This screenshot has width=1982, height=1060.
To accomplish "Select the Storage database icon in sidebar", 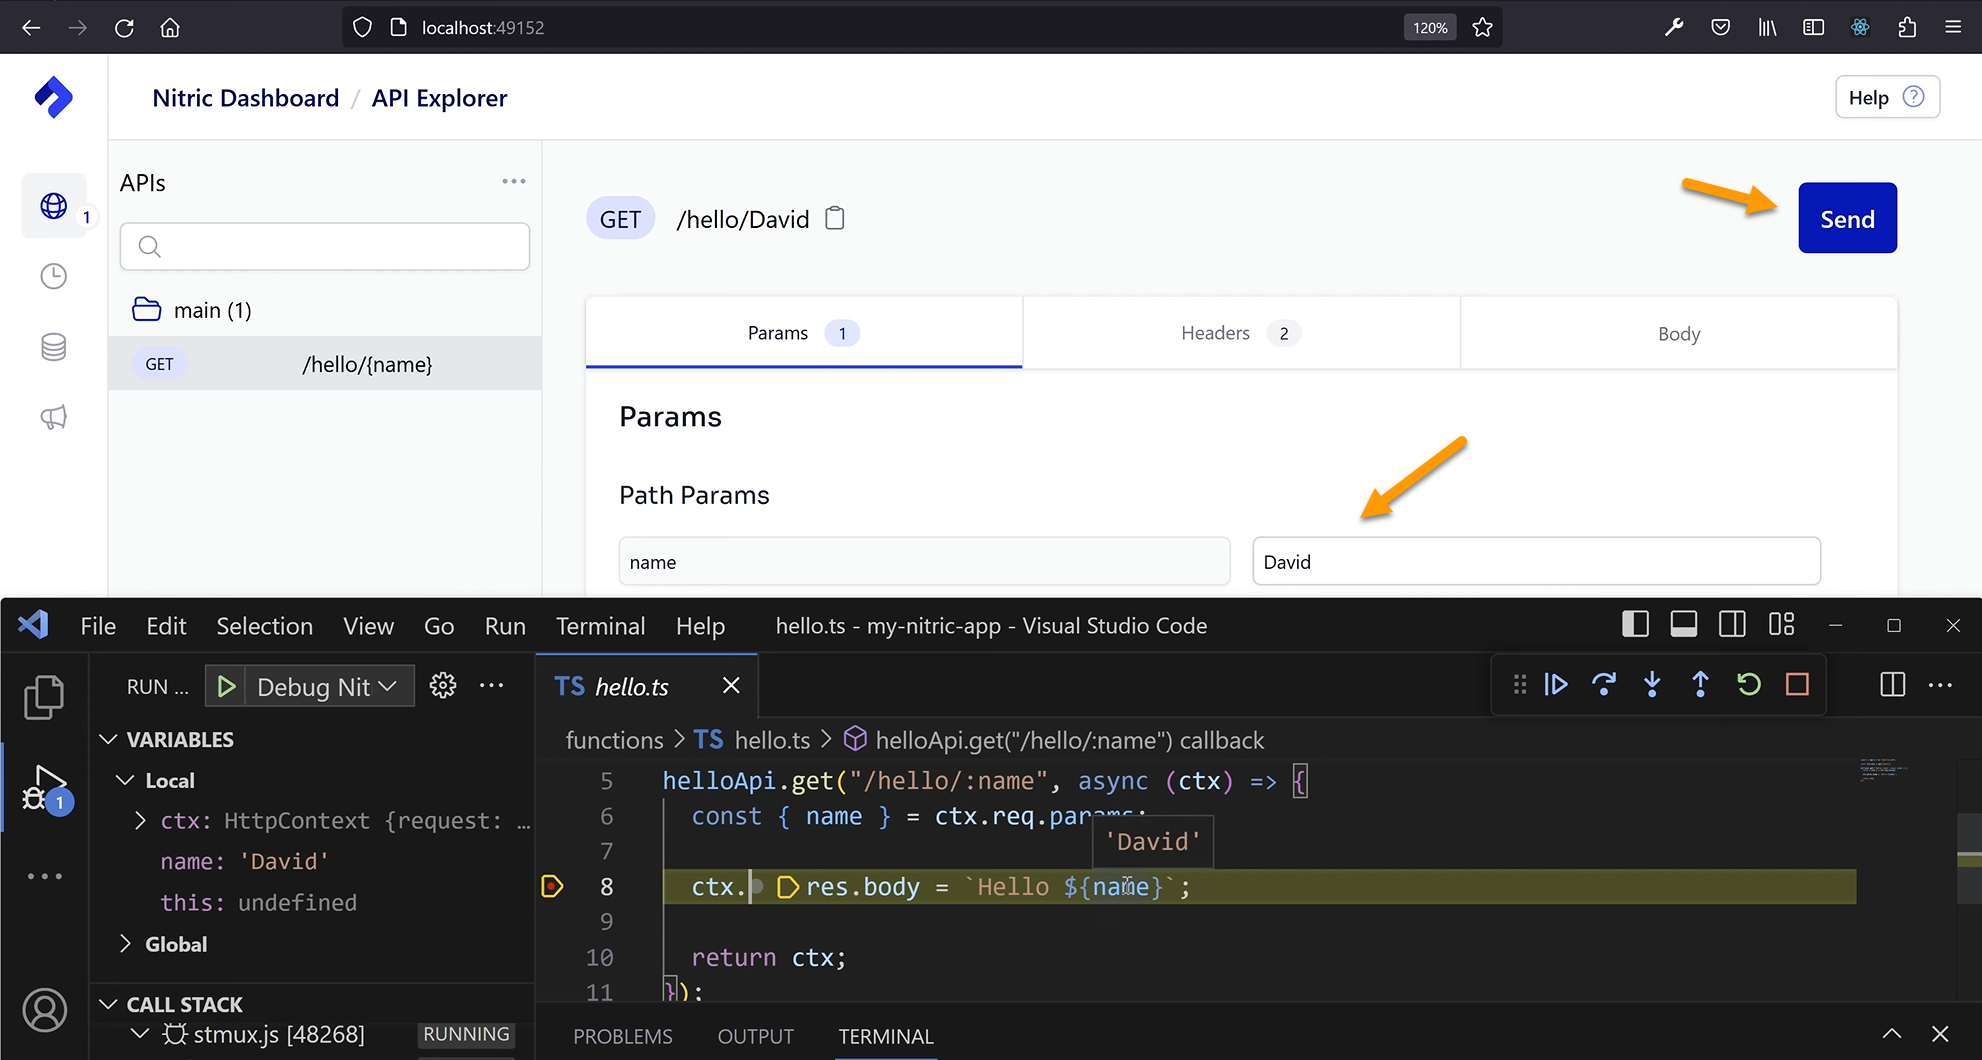I will (53, 347).
